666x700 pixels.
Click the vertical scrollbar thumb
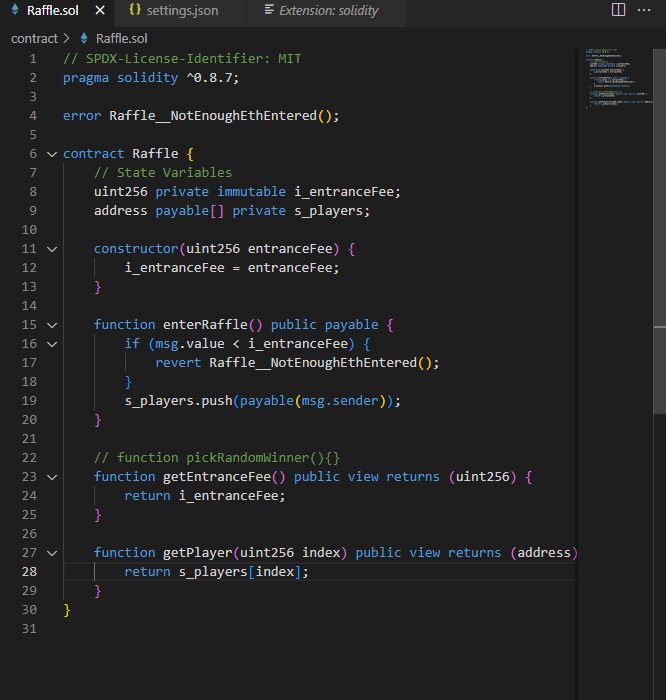[x=659, y=232]
